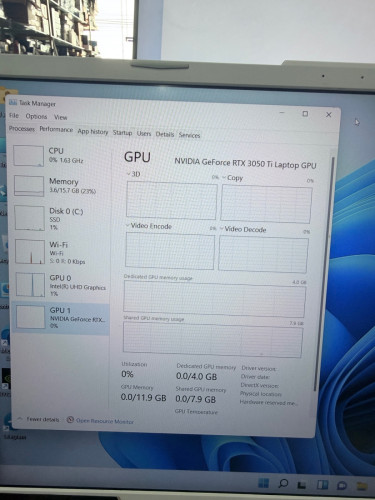375x500 pixels.
Task: Open the Startup tab
Action: [x=122, y=132]
